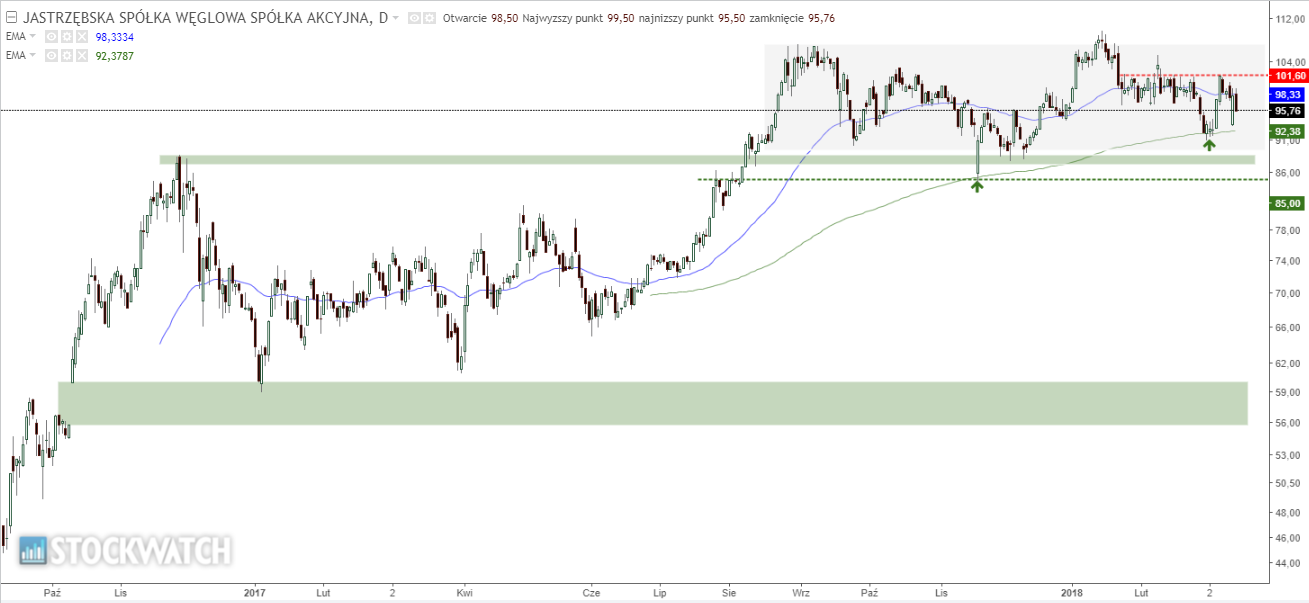Click the Lip label on the time axis

coord(659,592)
